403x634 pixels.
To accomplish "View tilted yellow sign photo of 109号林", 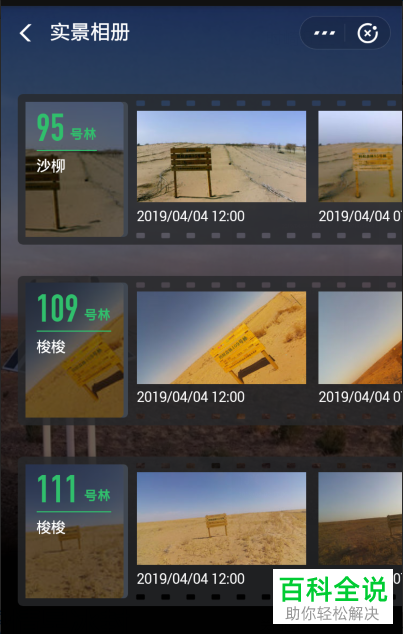I will (x=221, y=337).
